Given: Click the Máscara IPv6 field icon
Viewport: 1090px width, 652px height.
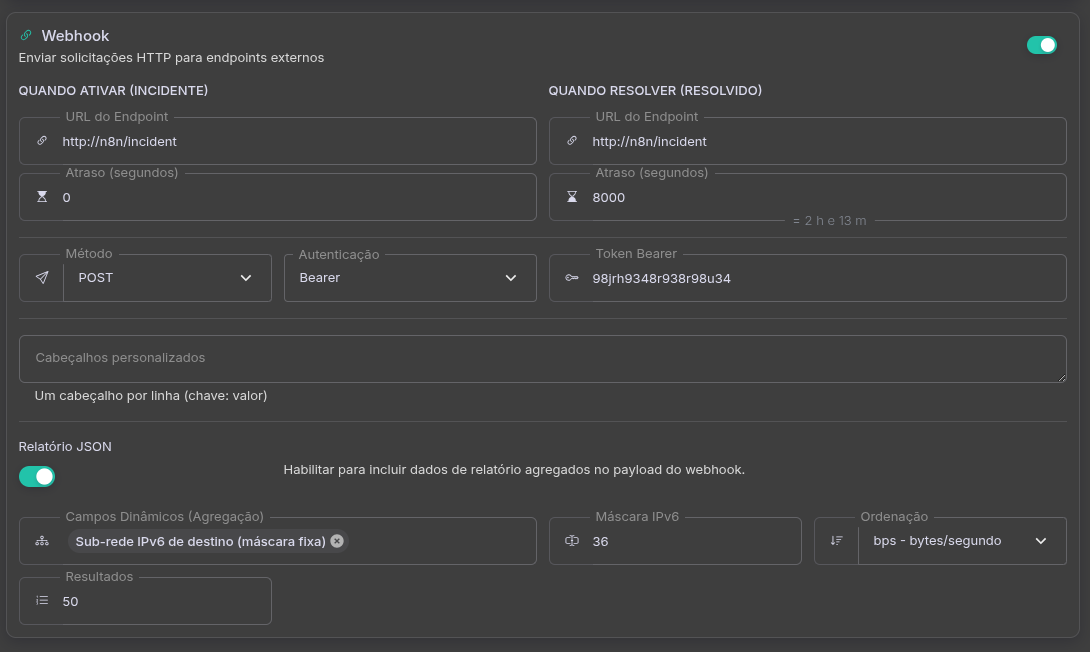Looking at the screenshot, I should click(572, 541).
